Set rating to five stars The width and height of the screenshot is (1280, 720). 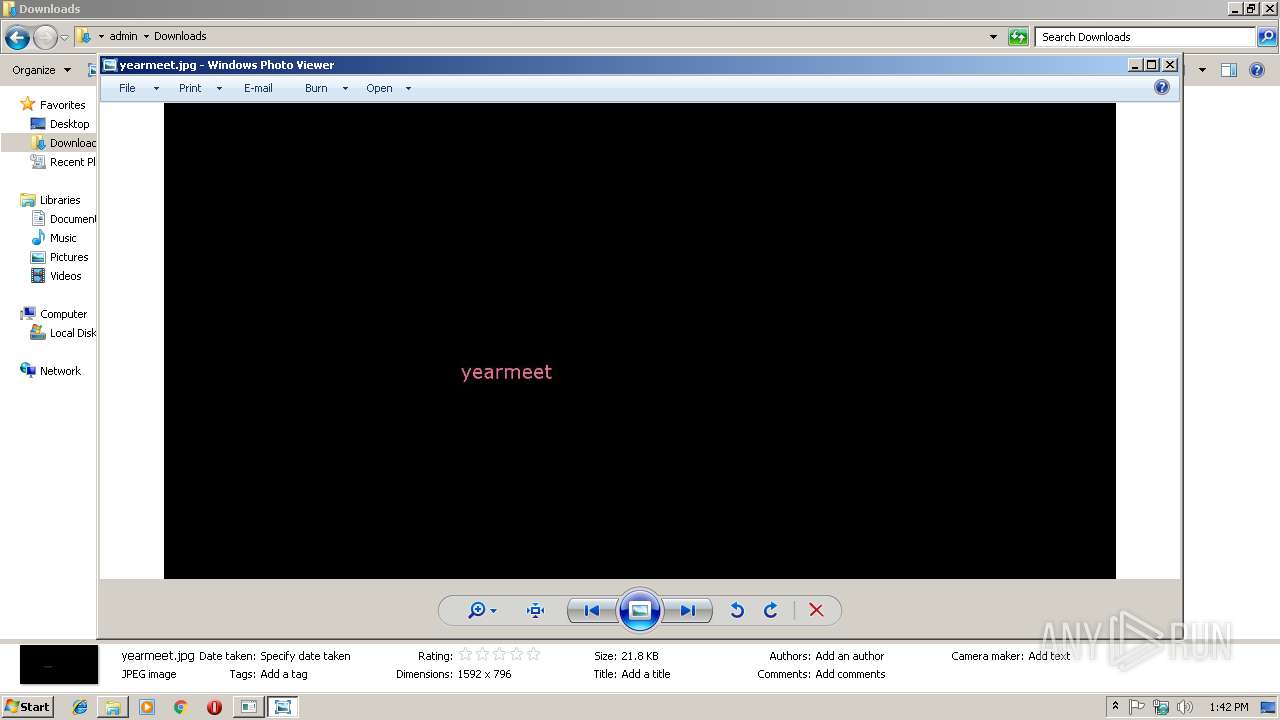tap(533, 655)
